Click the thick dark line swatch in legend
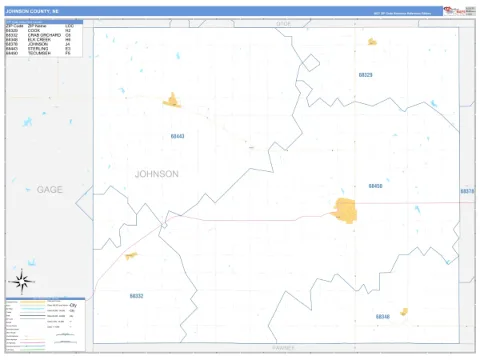480x360 pixels. click(33, 316)
